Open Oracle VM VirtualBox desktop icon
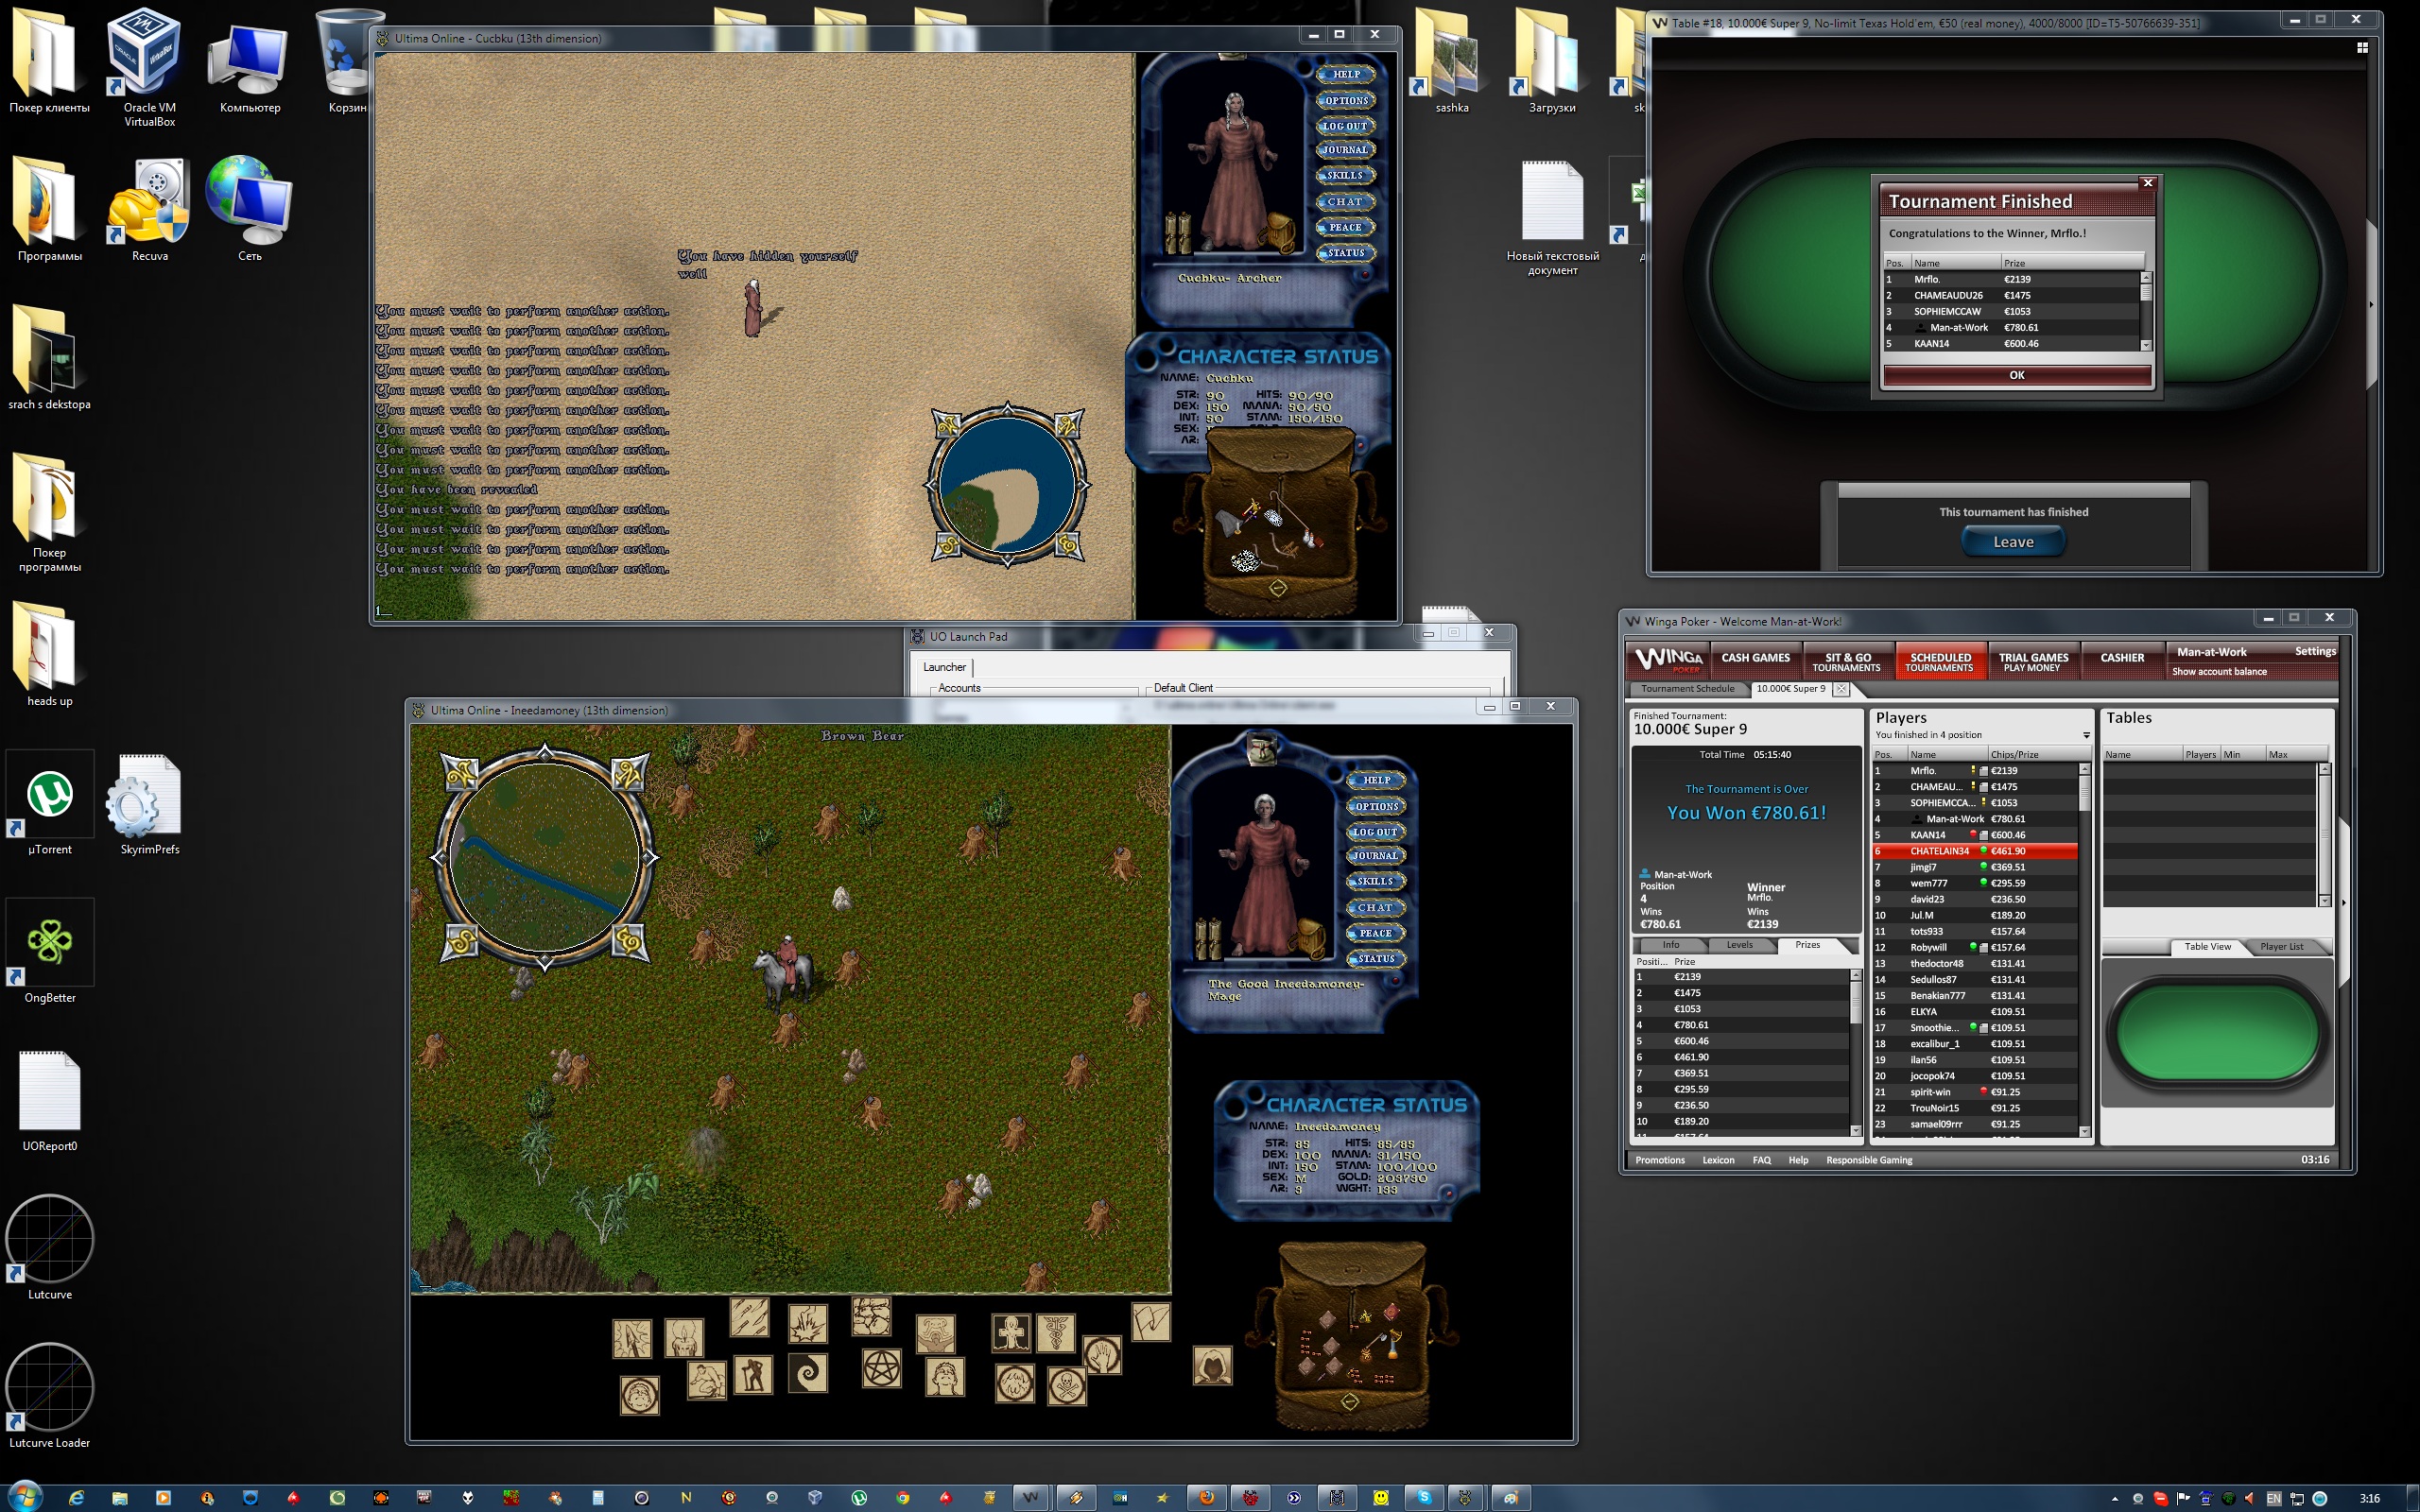Screen dimensions: 2420x1512 coord(149,68)
